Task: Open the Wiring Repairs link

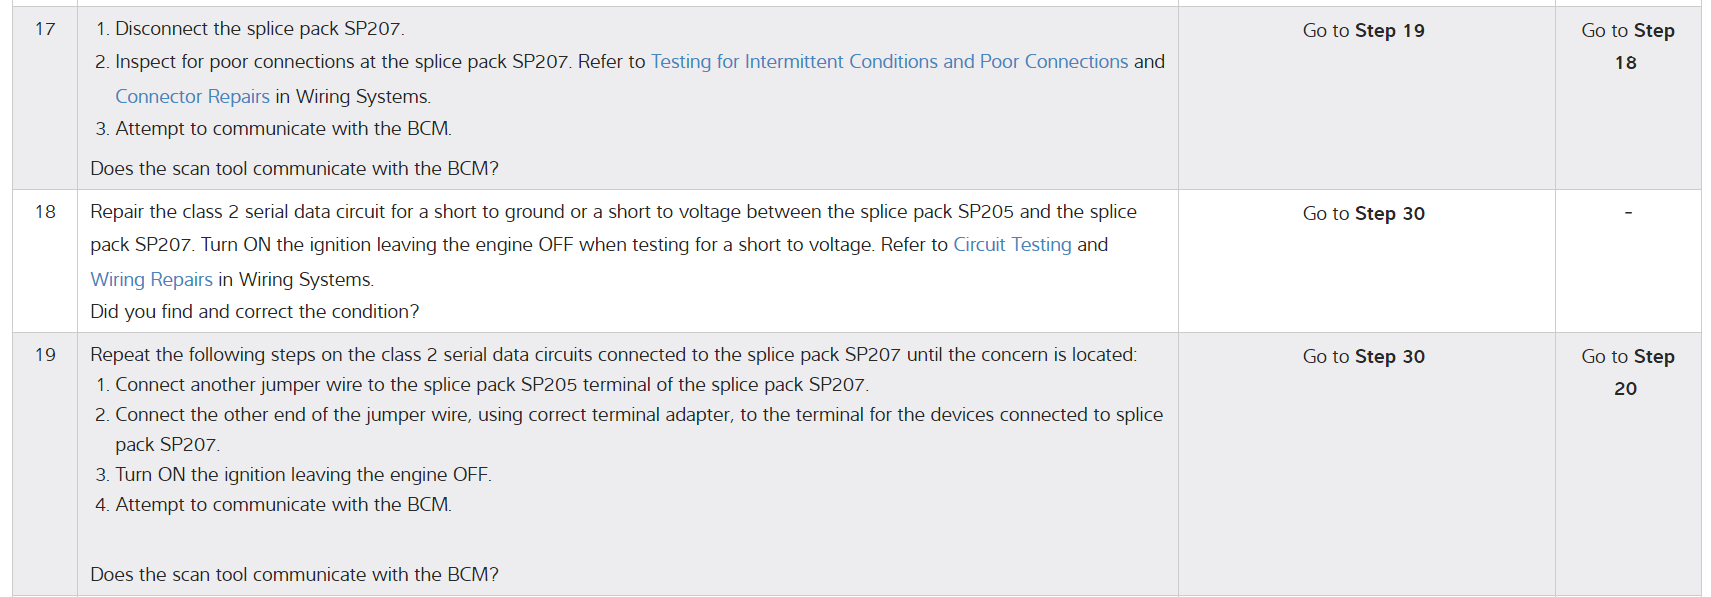Action: coord(151,280)
